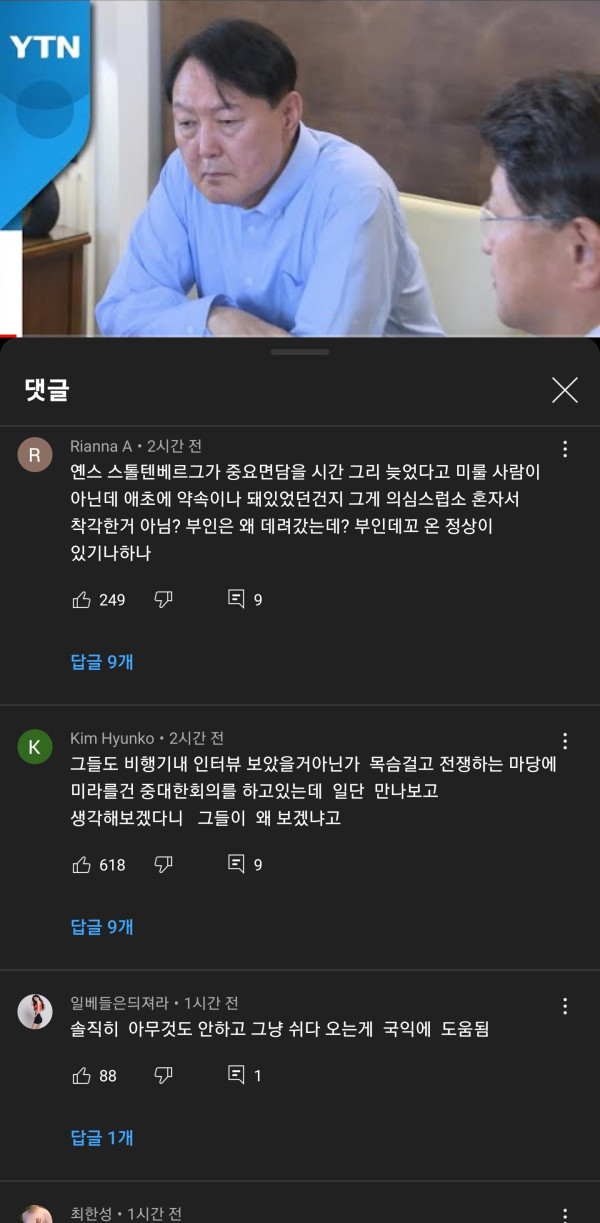This screenshot has width=600, height=1223.
Task: Like Rianna A's comment
Action: [x=82, y=600]
